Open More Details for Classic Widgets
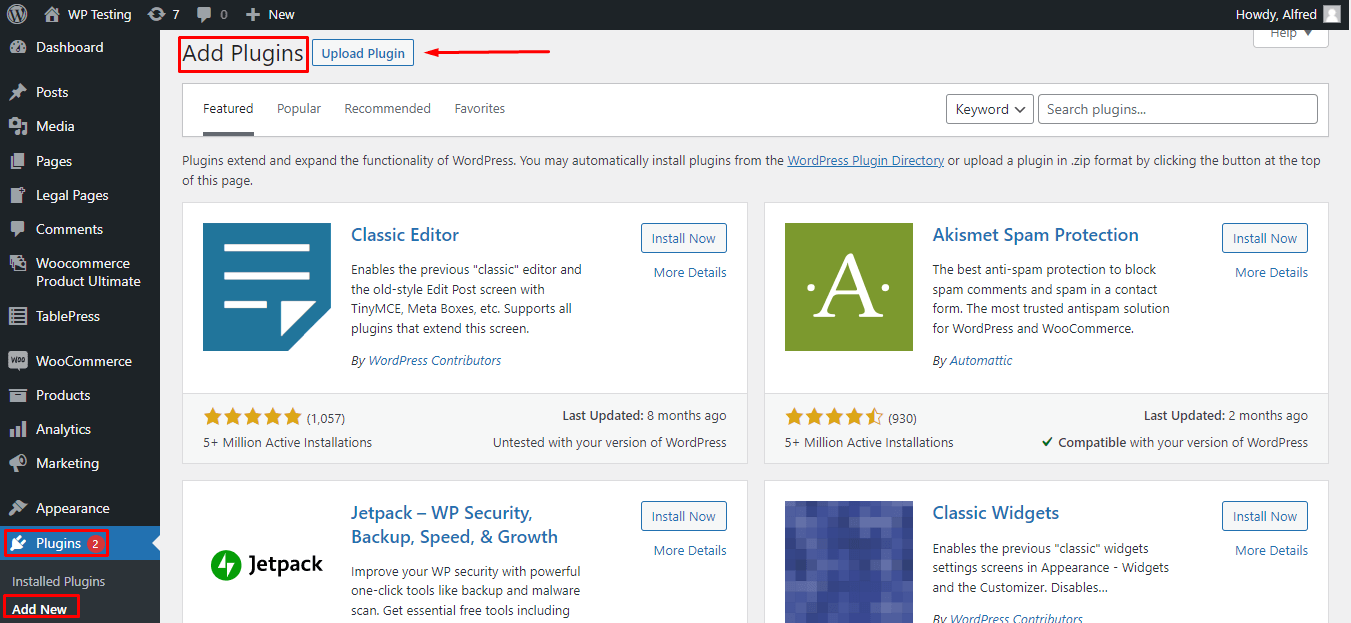1351x623 pixels. [x=1271, y=551]
